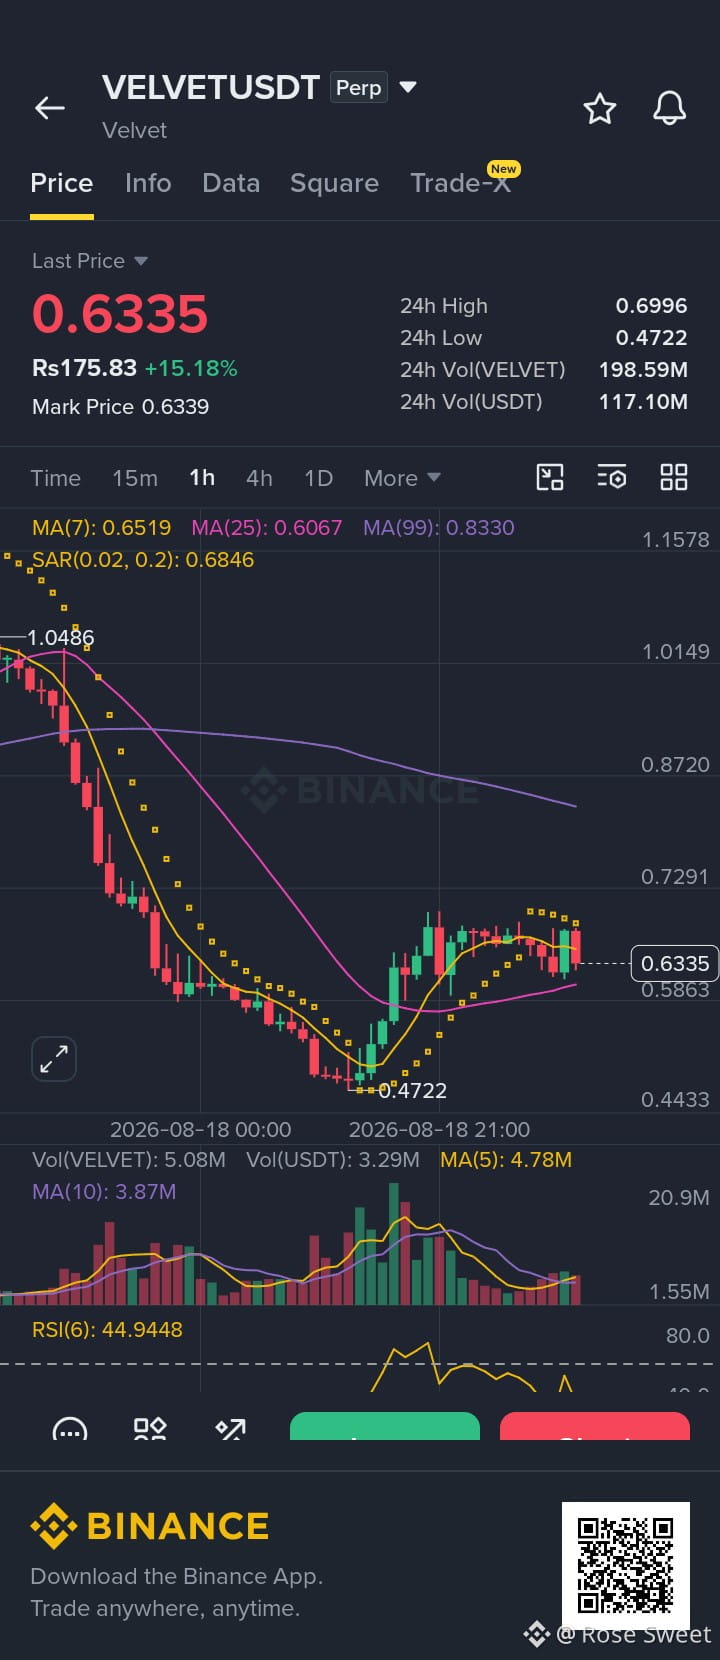This screenshot has width=720, height=1660.
Task: Switch to the Square tab
Action: pyautogui.click(x=334, y=183)
